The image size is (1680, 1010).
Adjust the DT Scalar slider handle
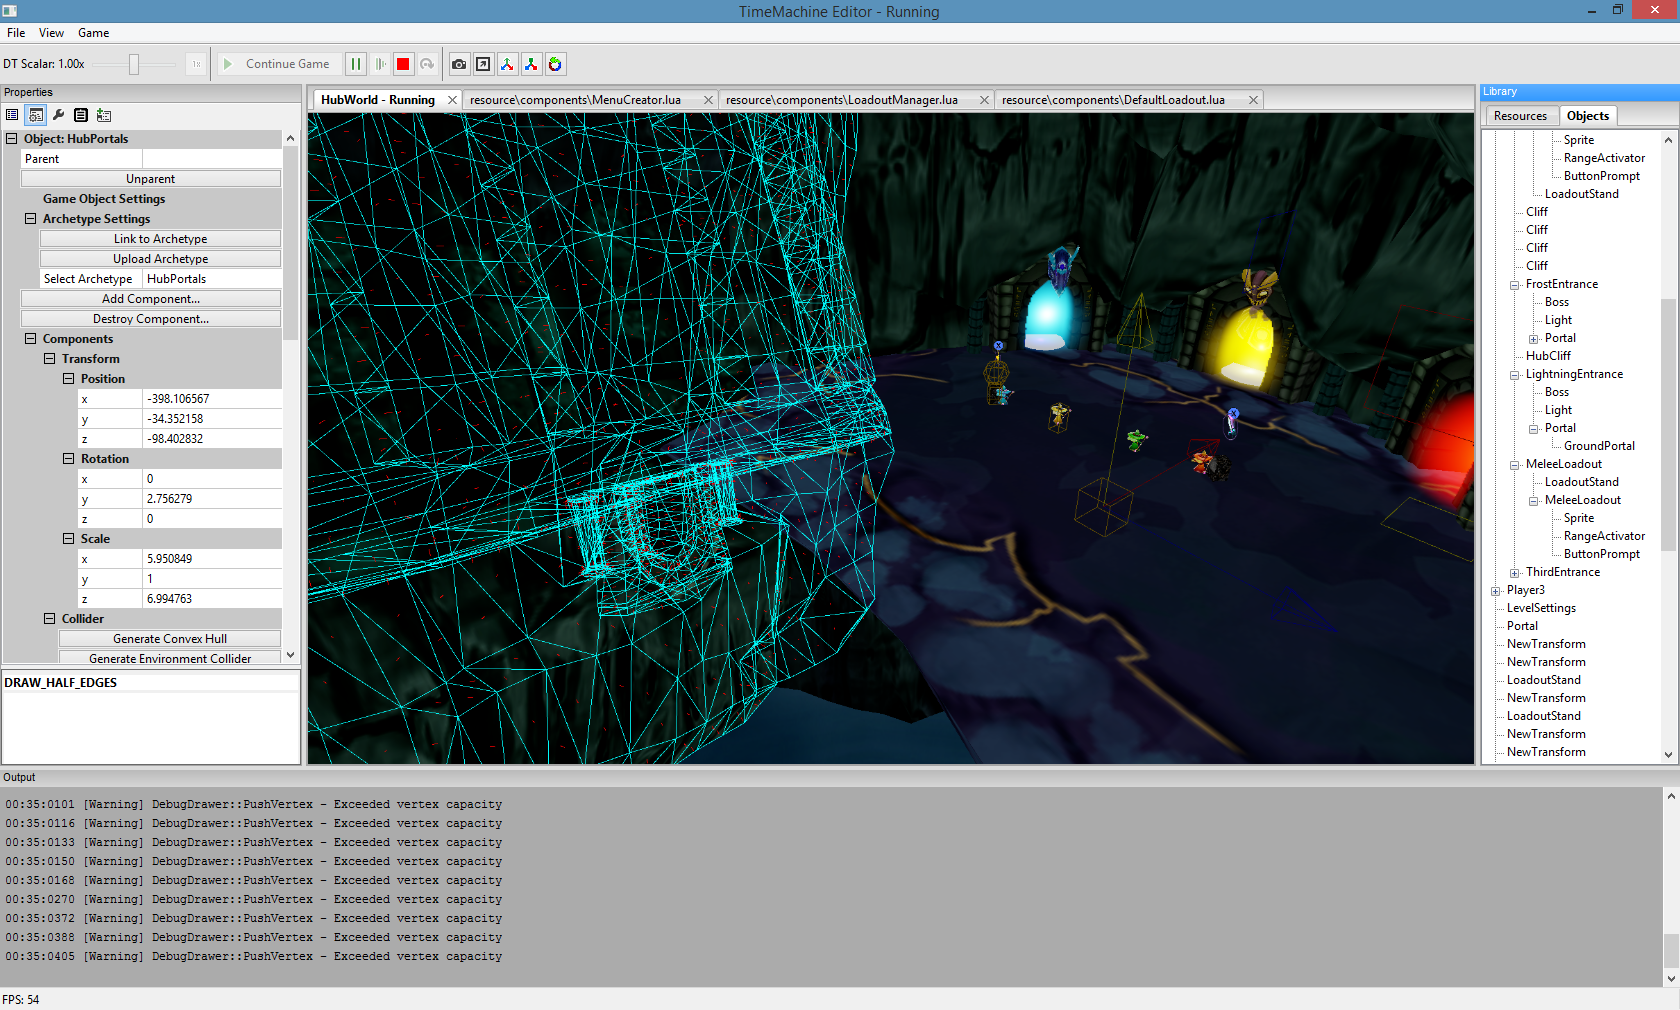pos(133,64)
